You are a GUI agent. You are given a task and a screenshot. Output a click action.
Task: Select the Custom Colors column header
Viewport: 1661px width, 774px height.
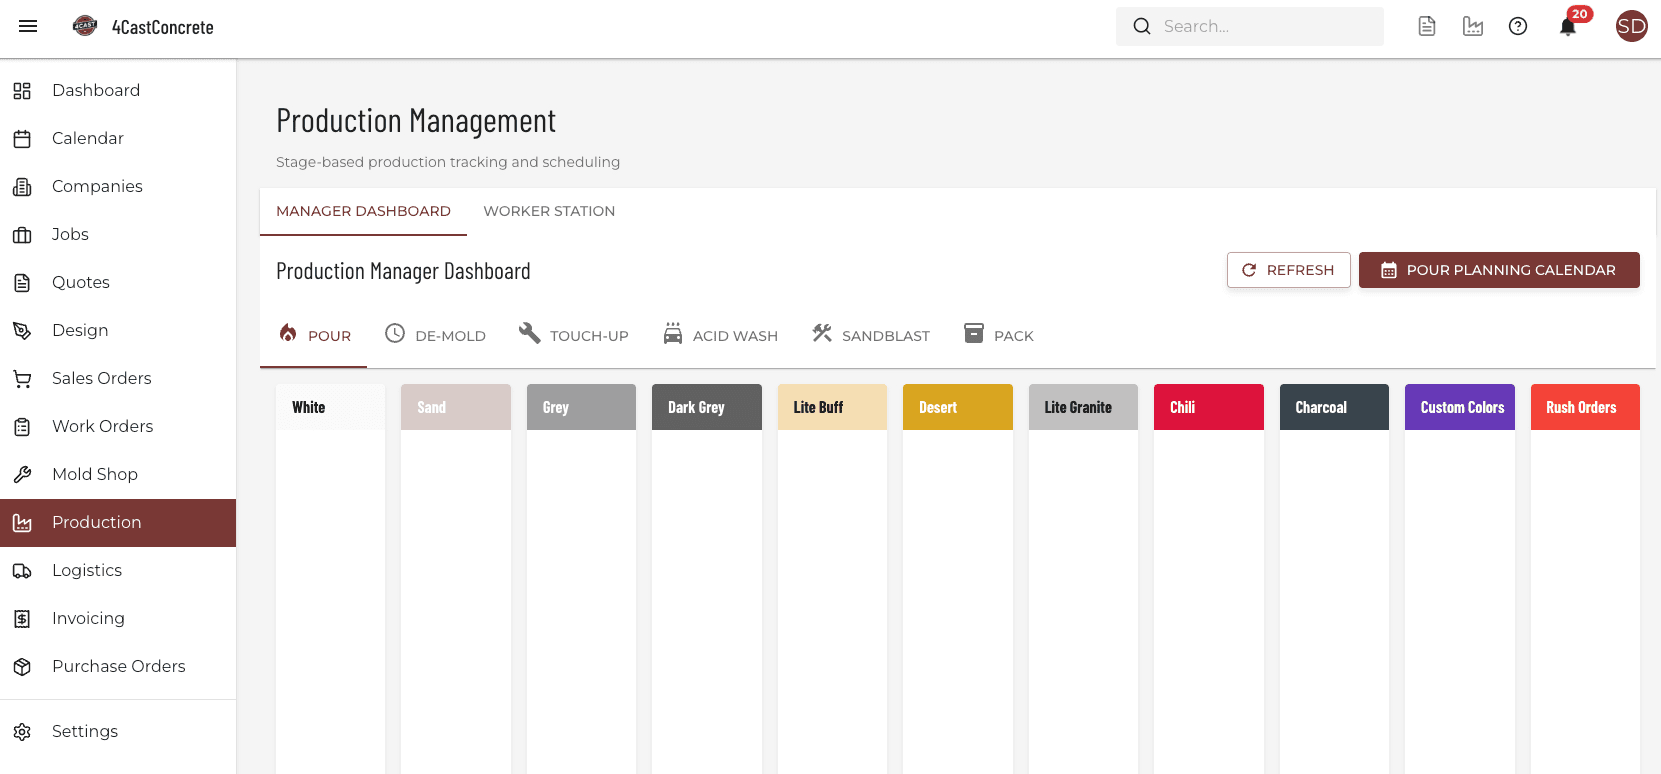[1459, 407]
